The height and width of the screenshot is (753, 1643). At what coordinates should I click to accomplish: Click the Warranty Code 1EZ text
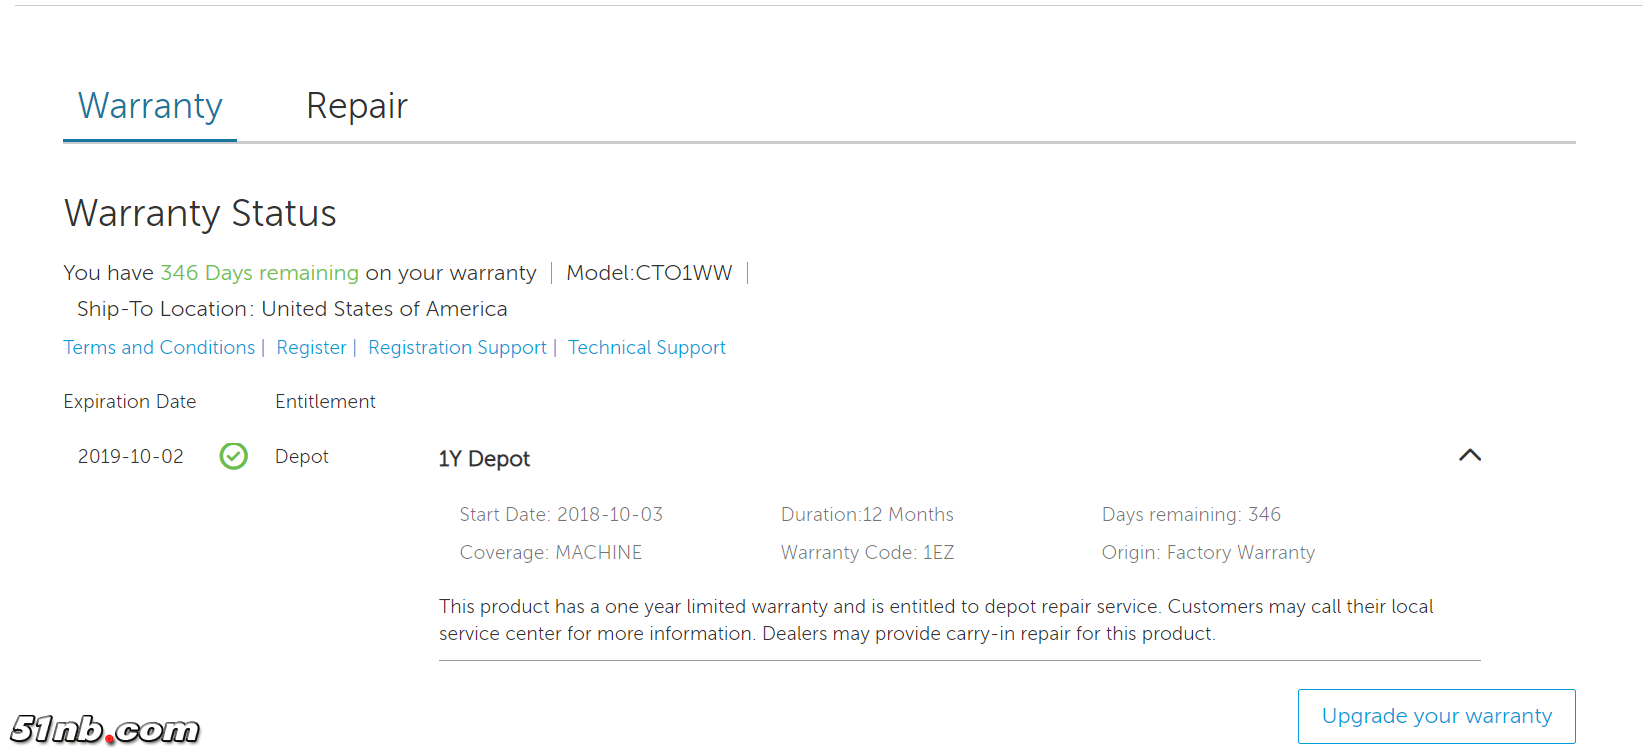867,553
